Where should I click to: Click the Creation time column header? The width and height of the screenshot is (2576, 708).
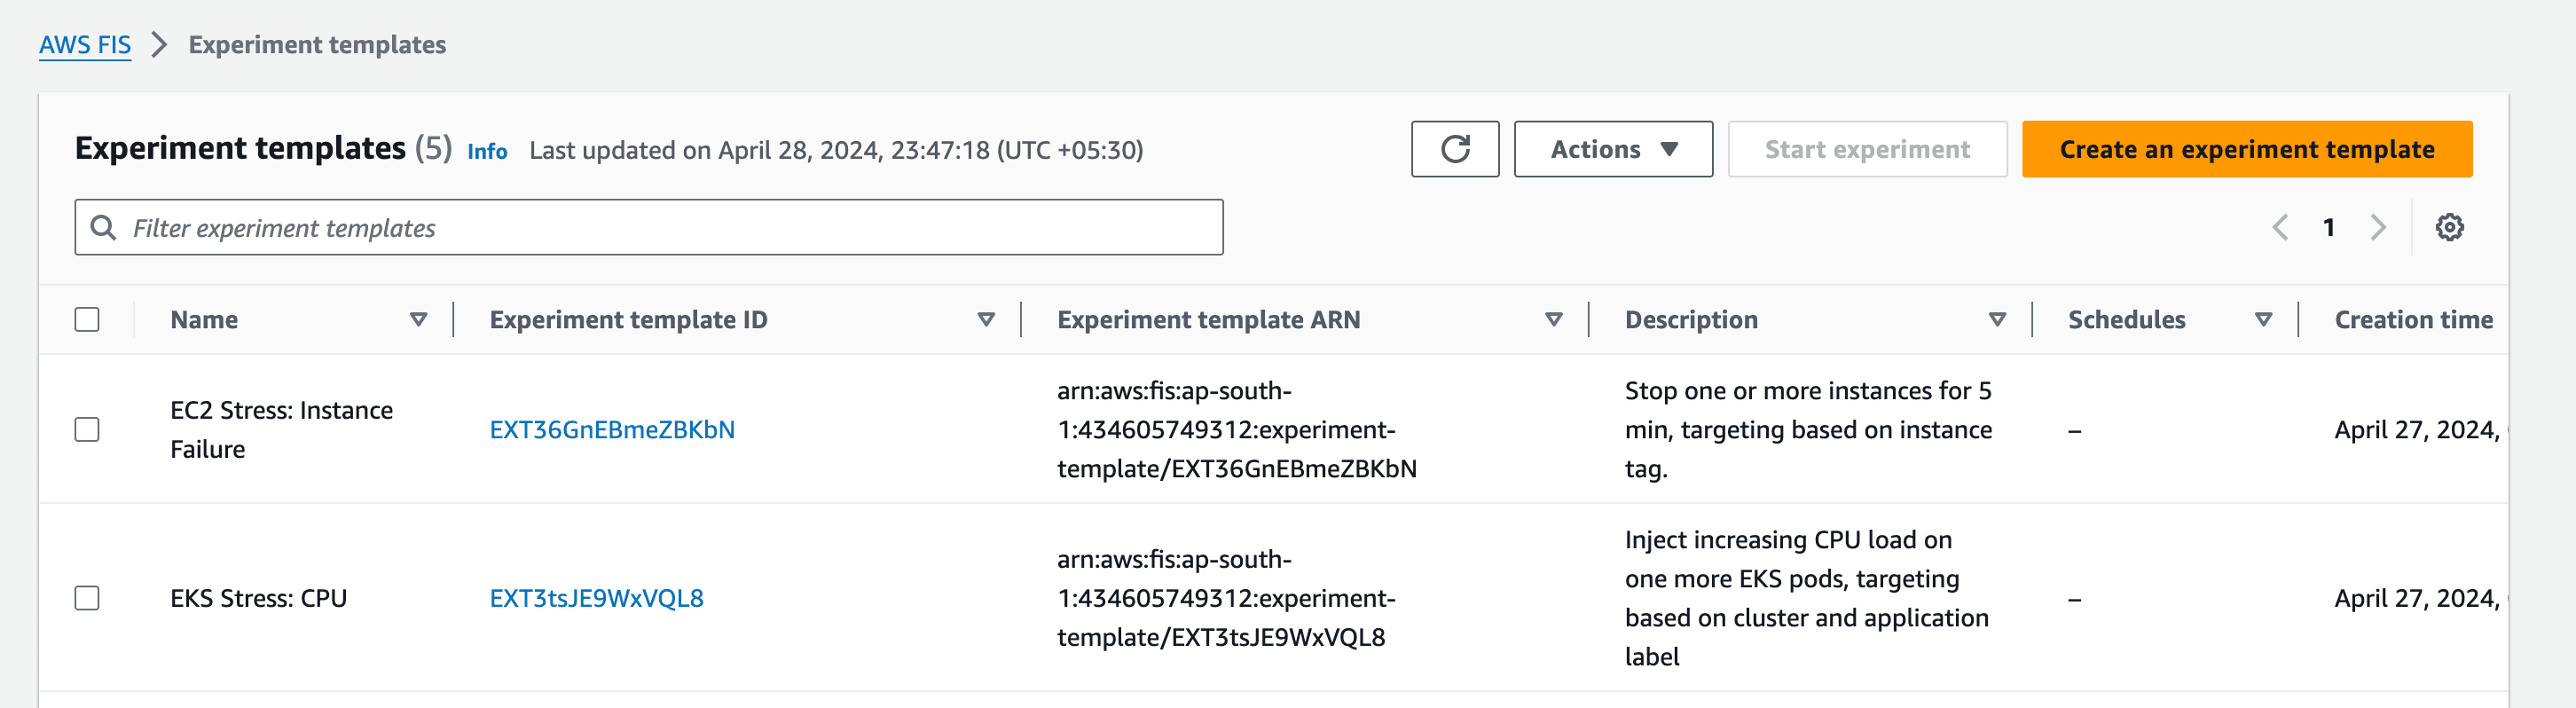[2413, 319]
